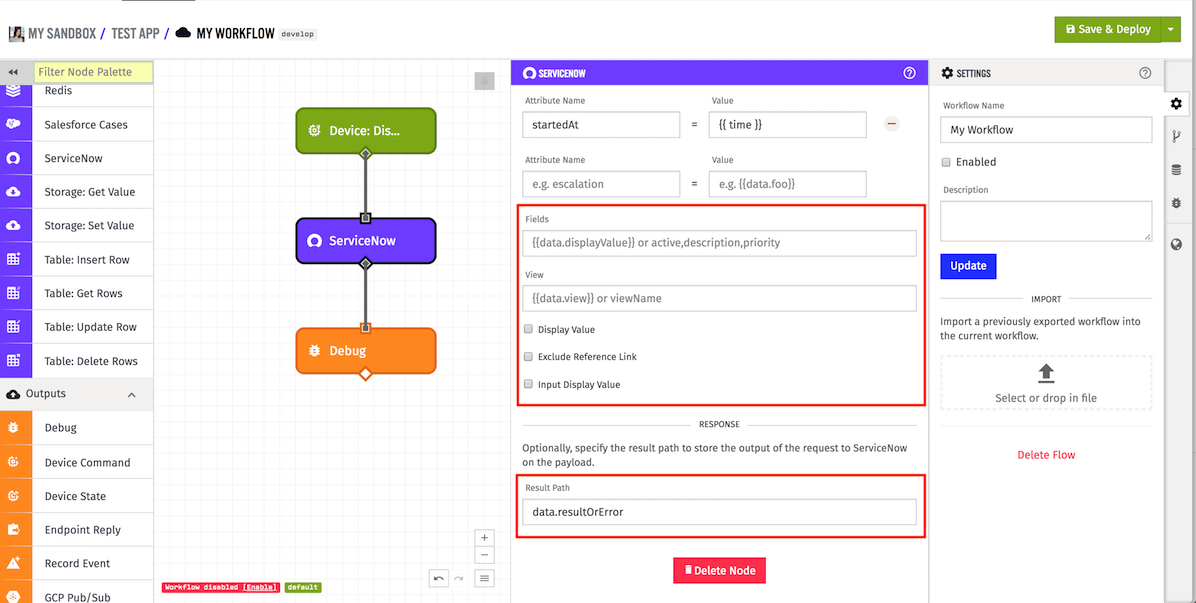1196x603 pixels.
Task: Zoom in on the workflow canvas
Action: click(484, 537)
